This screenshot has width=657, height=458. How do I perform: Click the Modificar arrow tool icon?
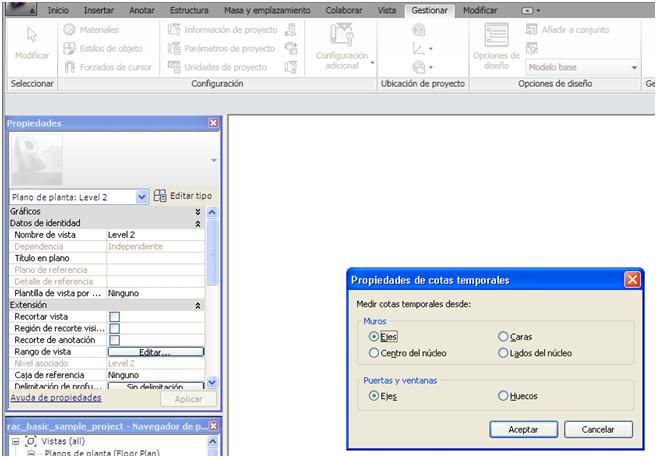coord(31,36)
